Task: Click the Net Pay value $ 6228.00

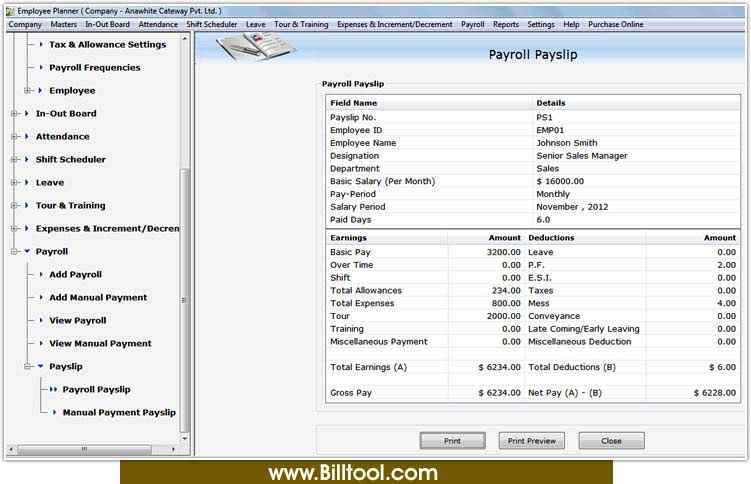Action: tap(715, 393)
